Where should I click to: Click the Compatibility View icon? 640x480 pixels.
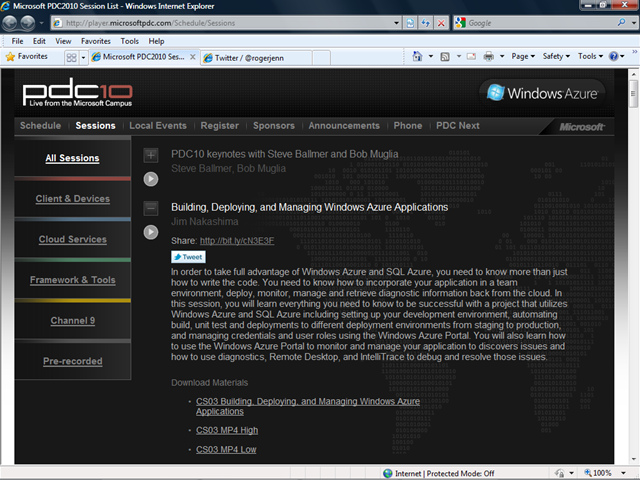point(410,23)
